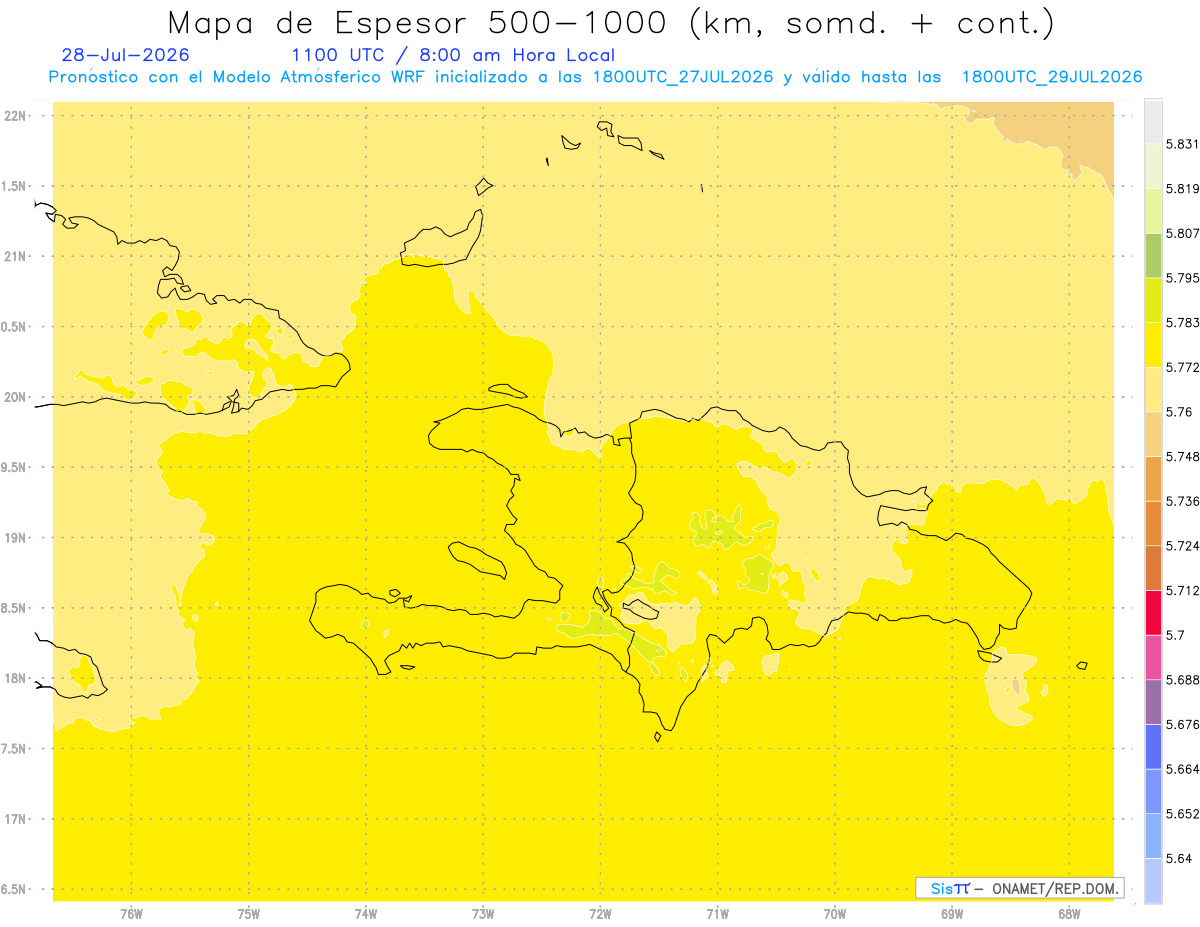
Task: Click the '72W' longitude label
Action: 600,914
